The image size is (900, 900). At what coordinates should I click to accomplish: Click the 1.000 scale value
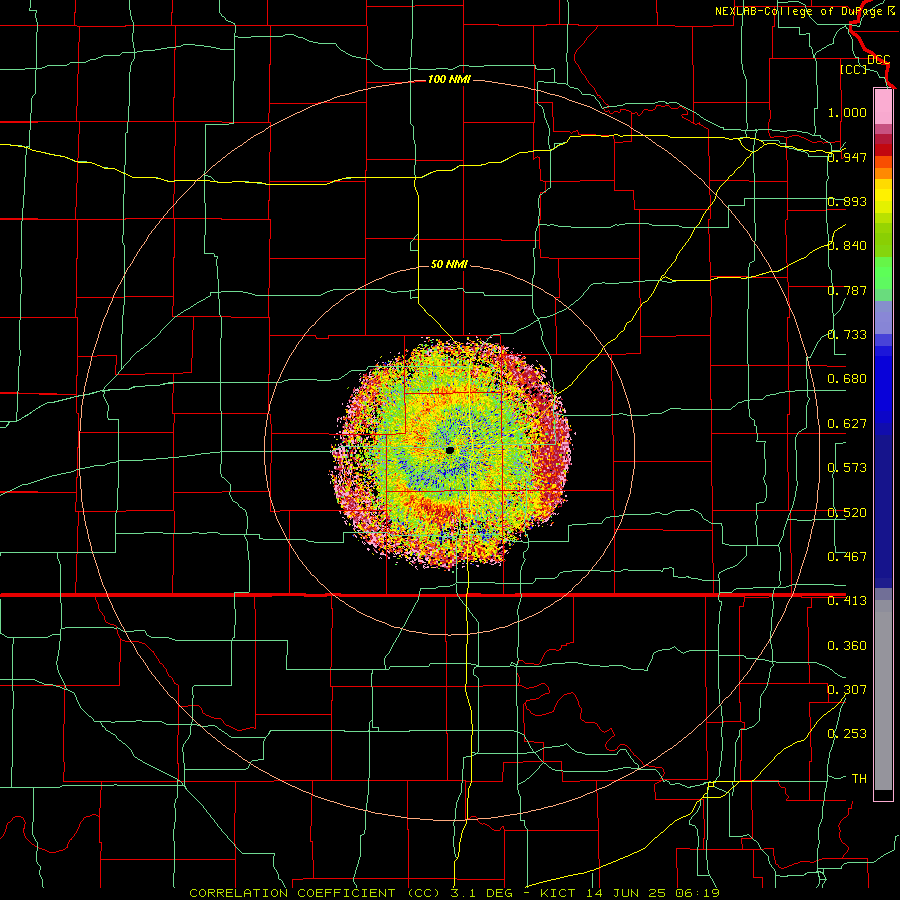[x=847, y=112]
